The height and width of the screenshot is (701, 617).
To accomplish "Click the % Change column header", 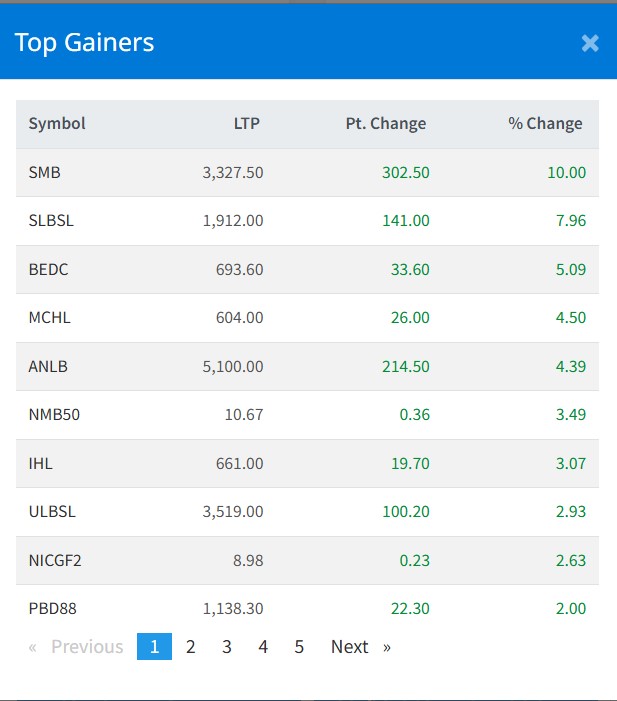I will coord(545,124).
